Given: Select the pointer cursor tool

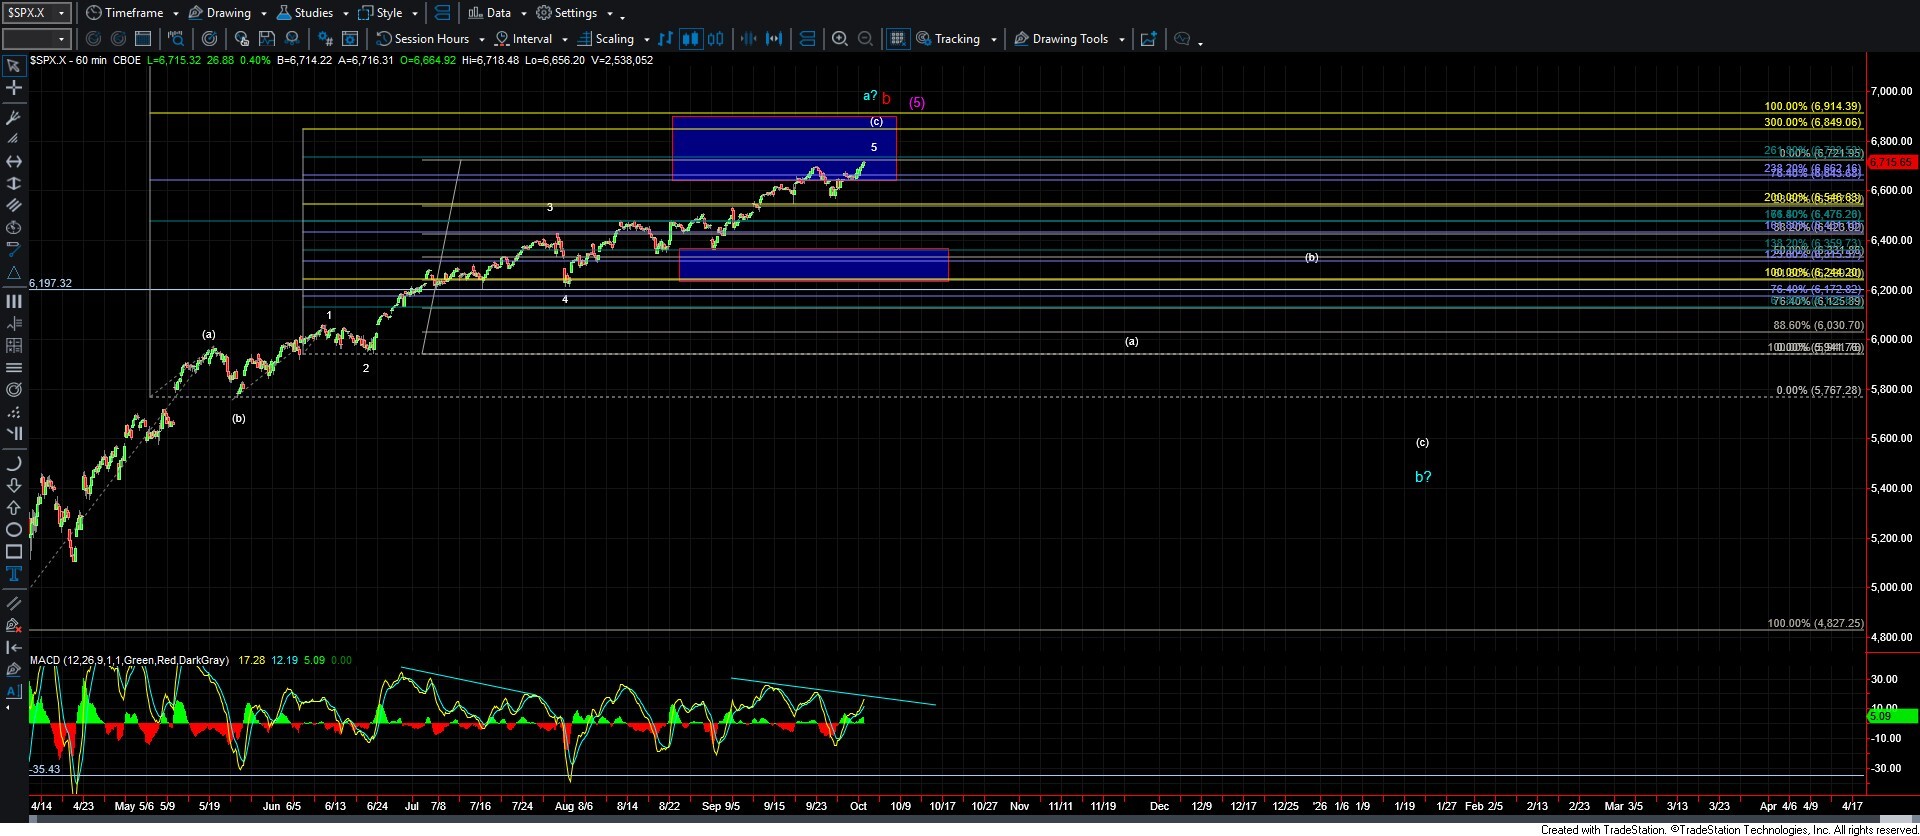Looking at the screenshot, I should [14, 67].
